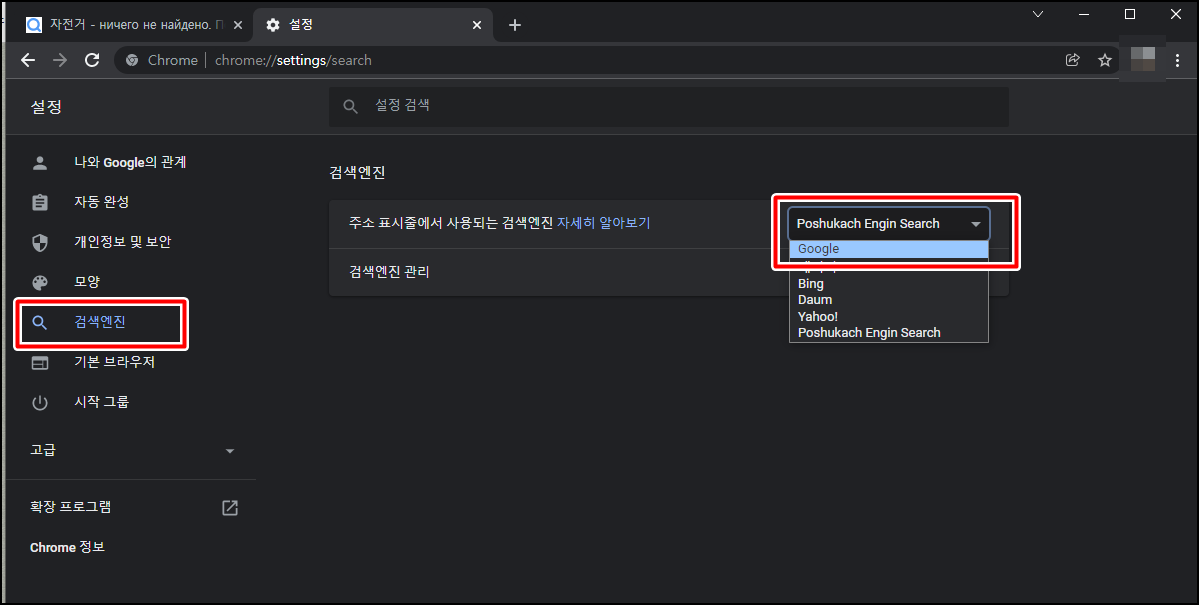Viewport: 1199px width, 605px height.
Task: Click the Chrome site info icon
Action: [132, 60]
